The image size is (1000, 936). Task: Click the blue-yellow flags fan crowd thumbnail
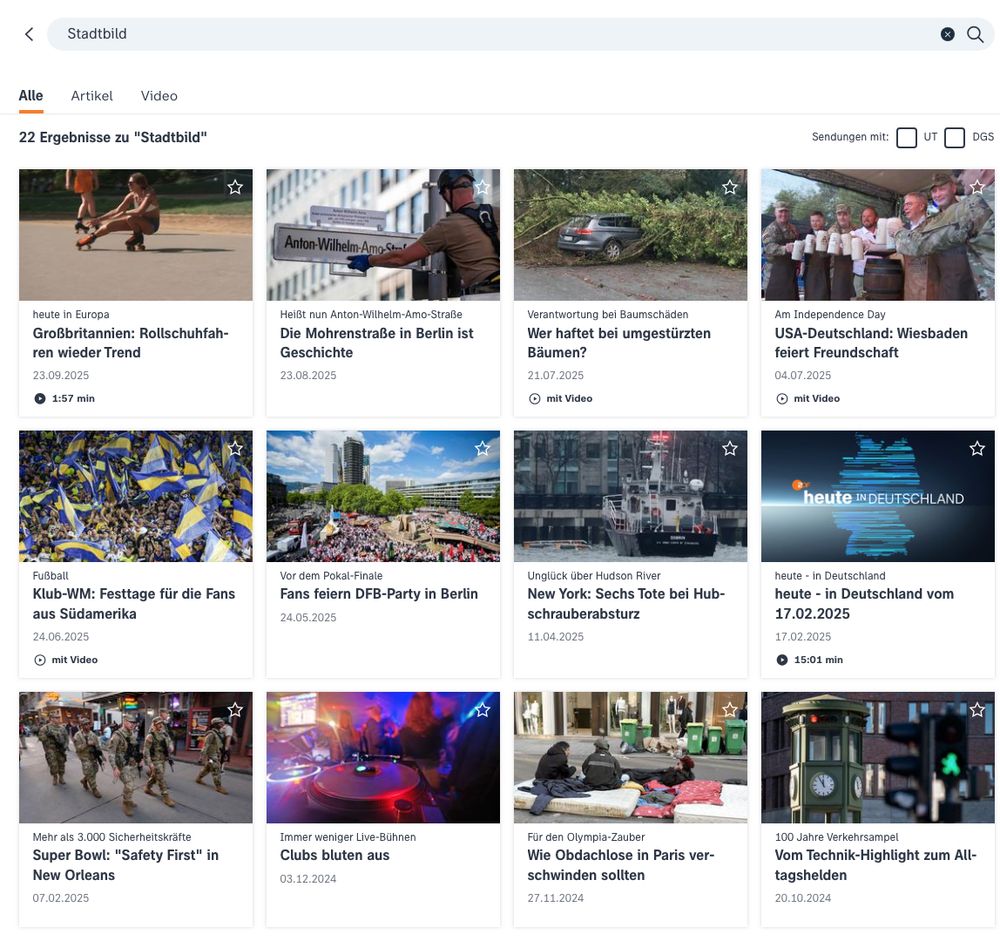pos(136,496)
